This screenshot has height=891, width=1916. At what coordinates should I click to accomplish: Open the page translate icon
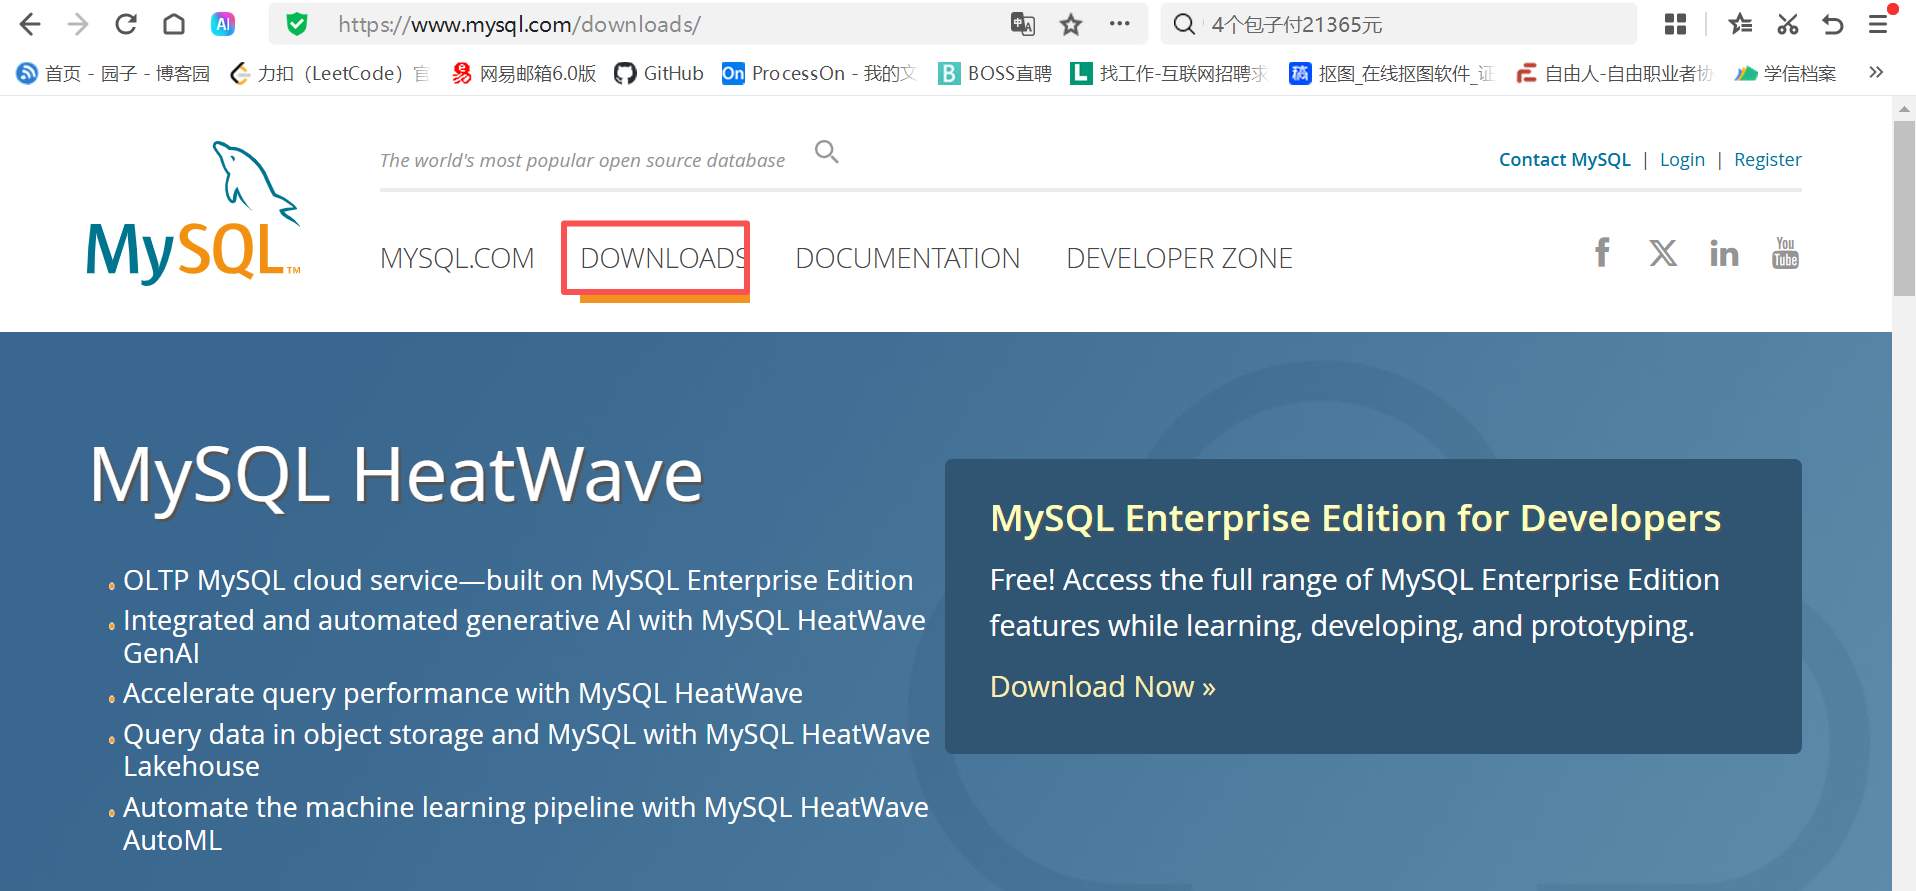pos(1022,24)
